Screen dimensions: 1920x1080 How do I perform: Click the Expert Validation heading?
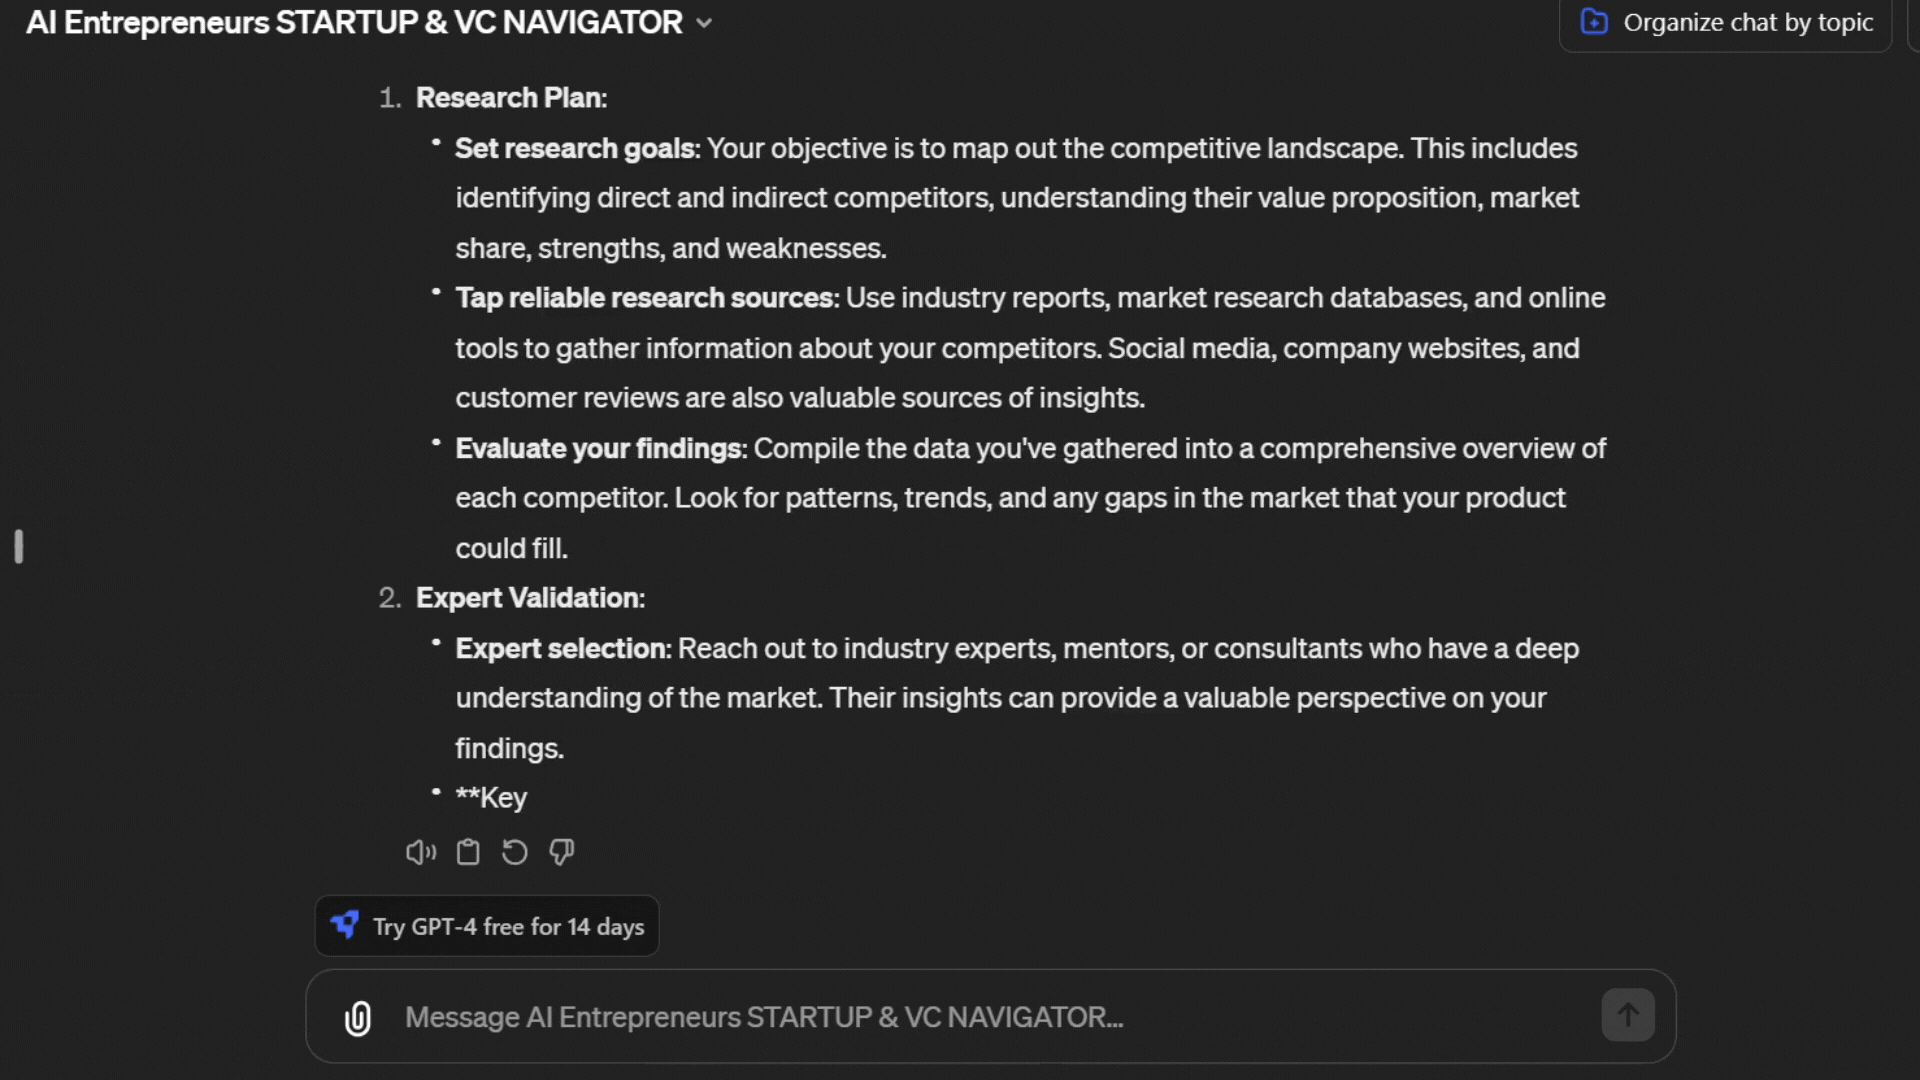tap(530, 598)
